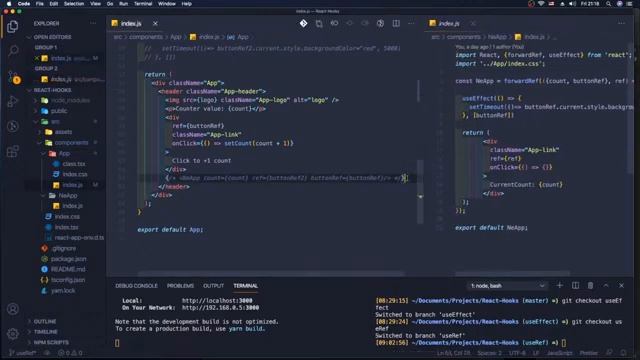
Task: Open left editor group more actions menu
Action: point(411,23)
